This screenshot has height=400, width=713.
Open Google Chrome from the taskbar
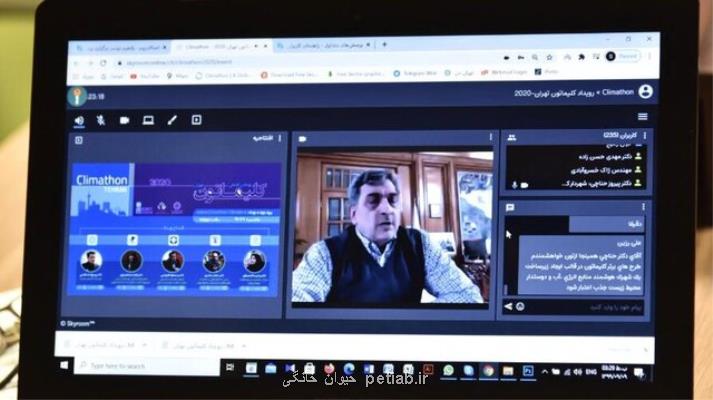488,370
